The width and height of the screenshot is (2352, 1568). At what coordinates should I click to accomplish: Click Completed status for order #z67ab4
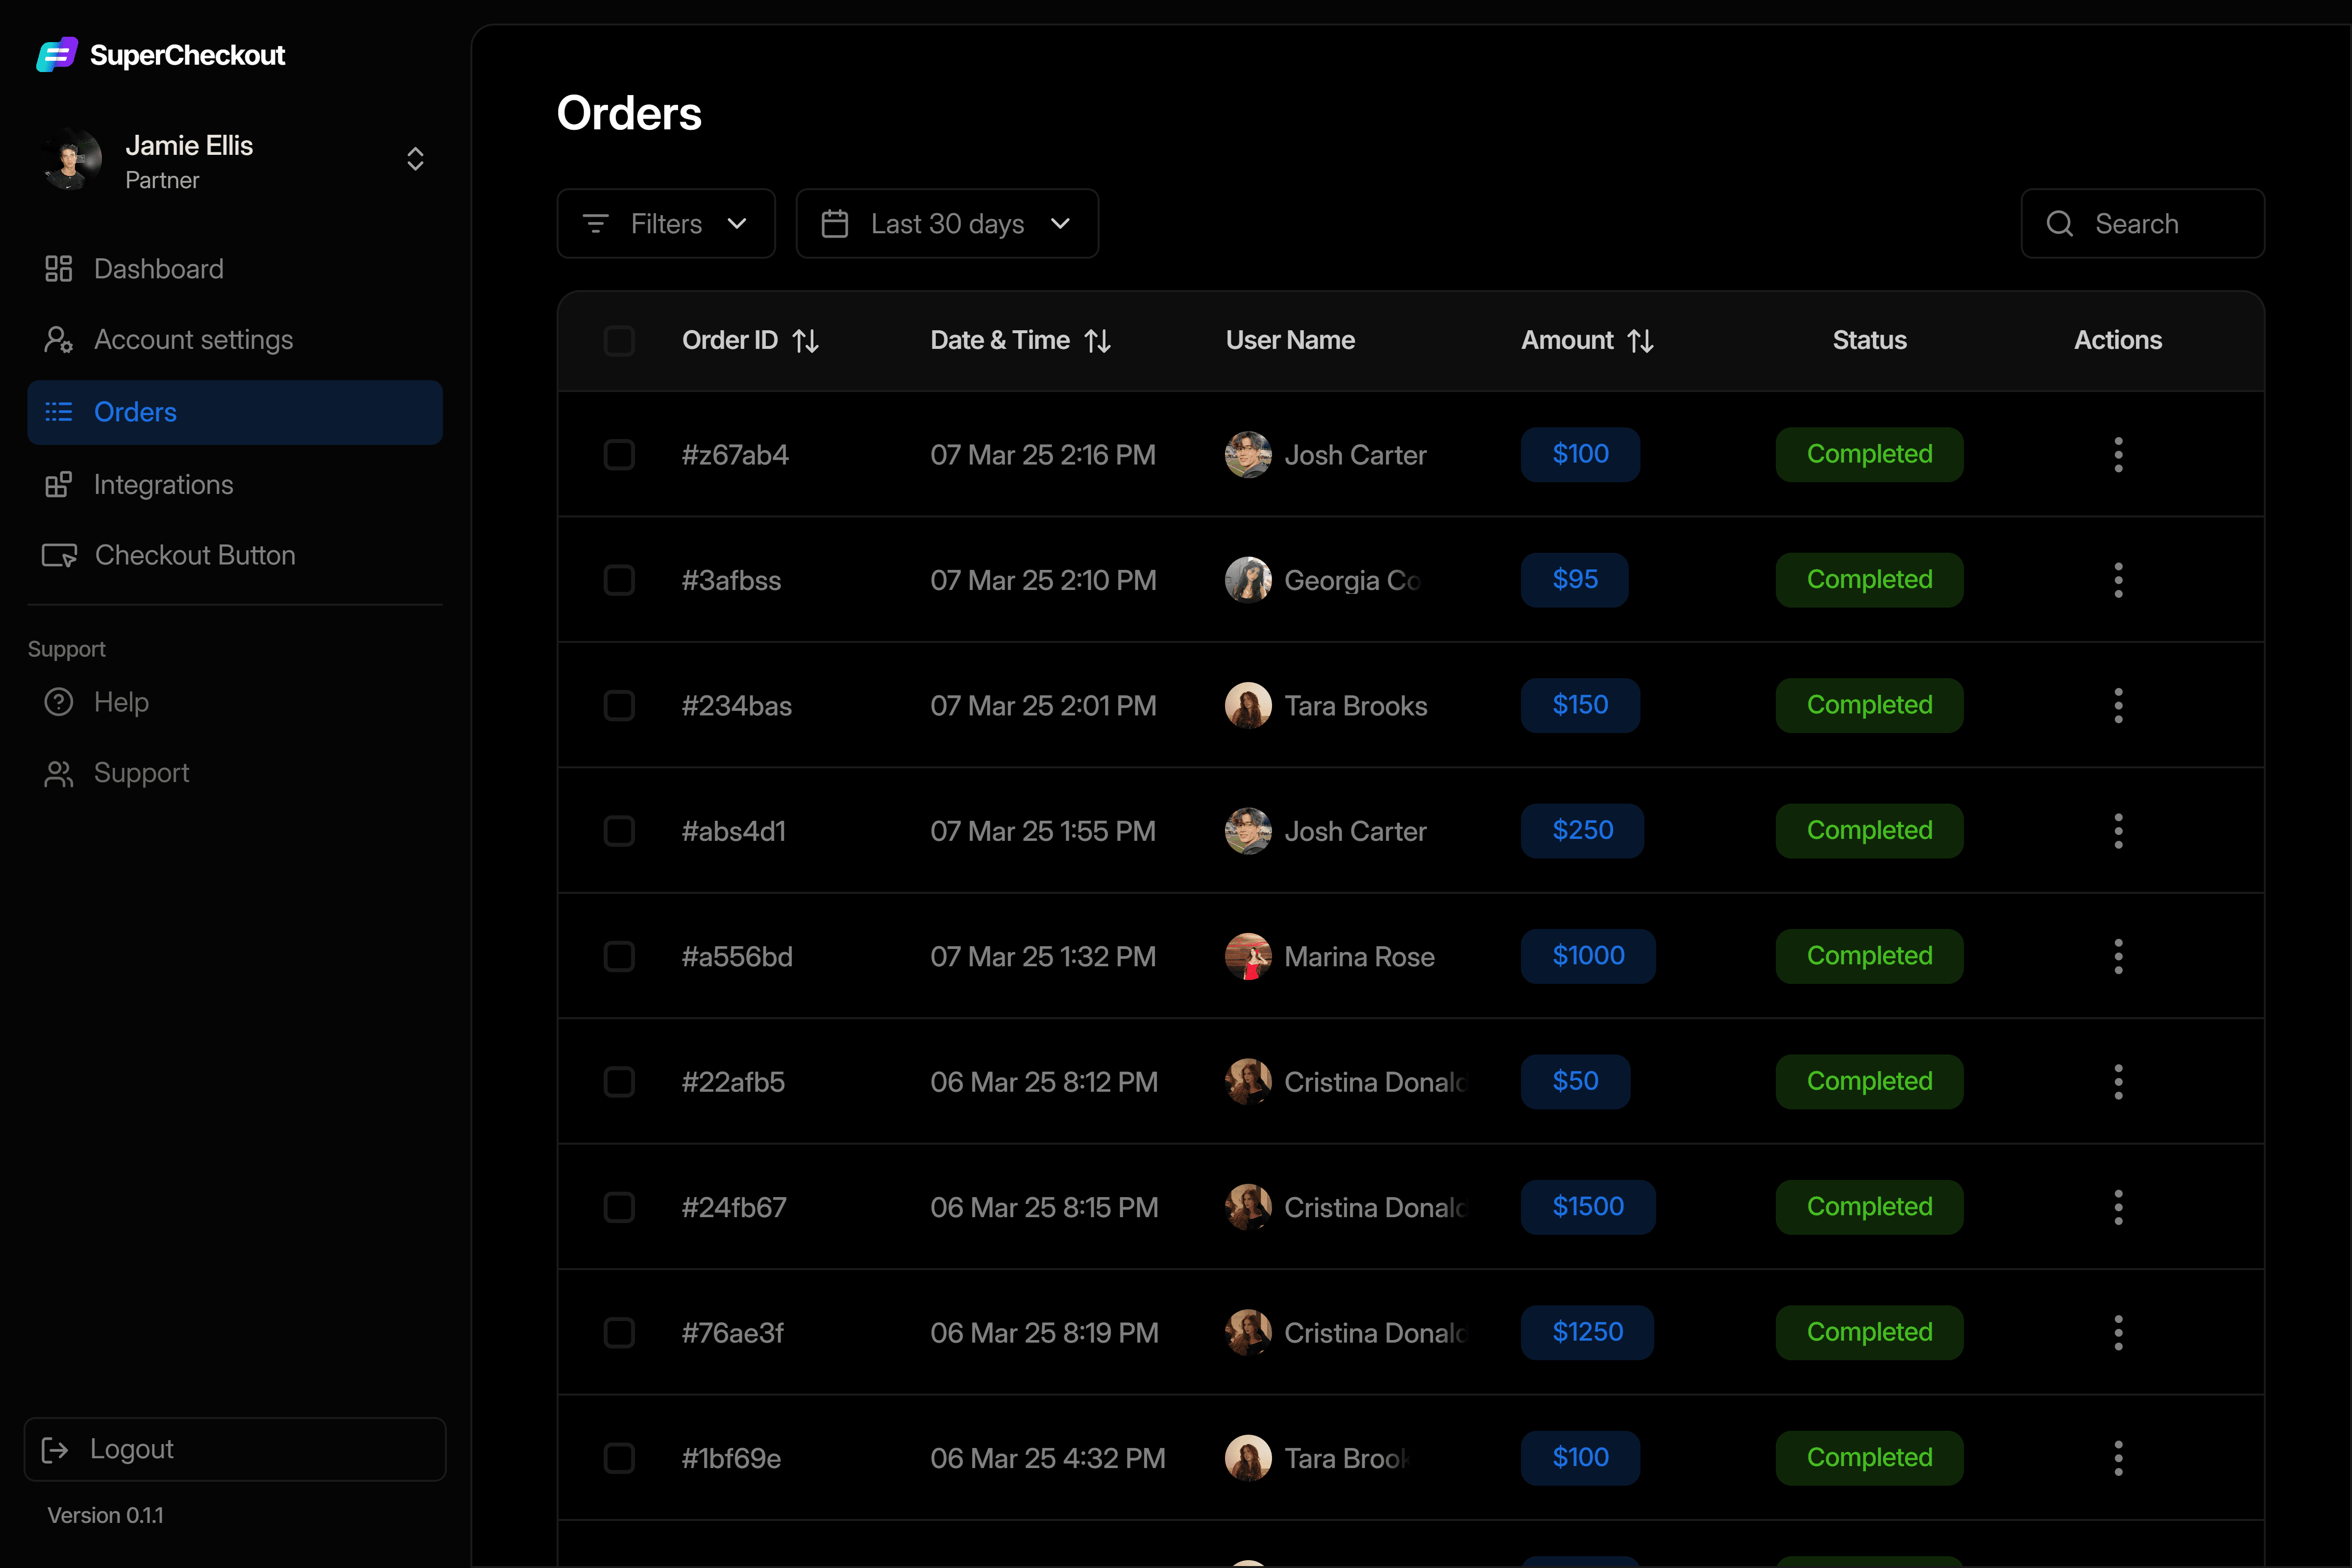(x=1869, y=455)
